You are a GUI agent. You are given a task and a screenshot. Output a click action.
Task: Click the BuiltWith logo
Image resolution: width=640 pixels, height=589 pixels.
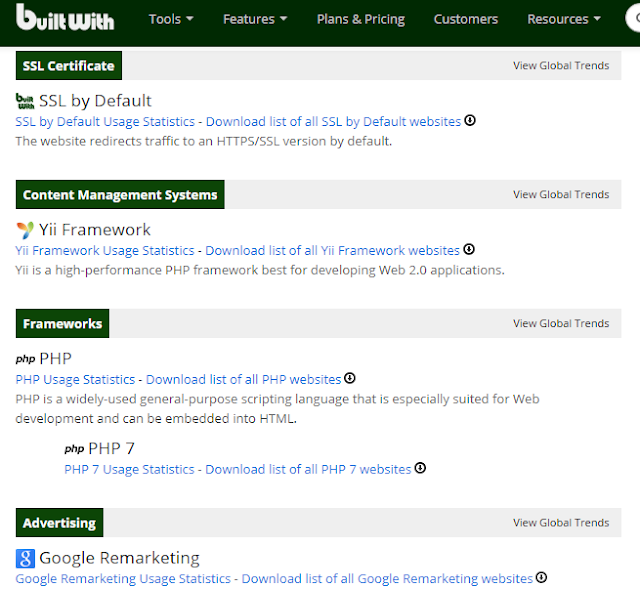coord(65,18)
